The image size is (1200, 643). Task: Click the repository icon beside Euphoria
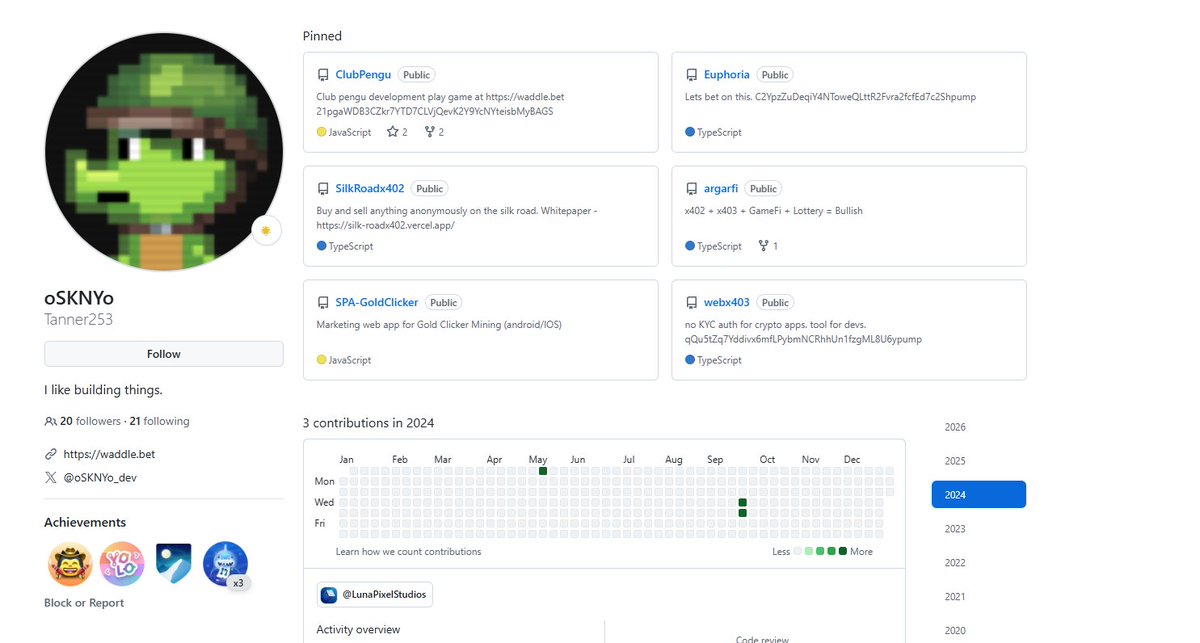click(x=691, y=75)
